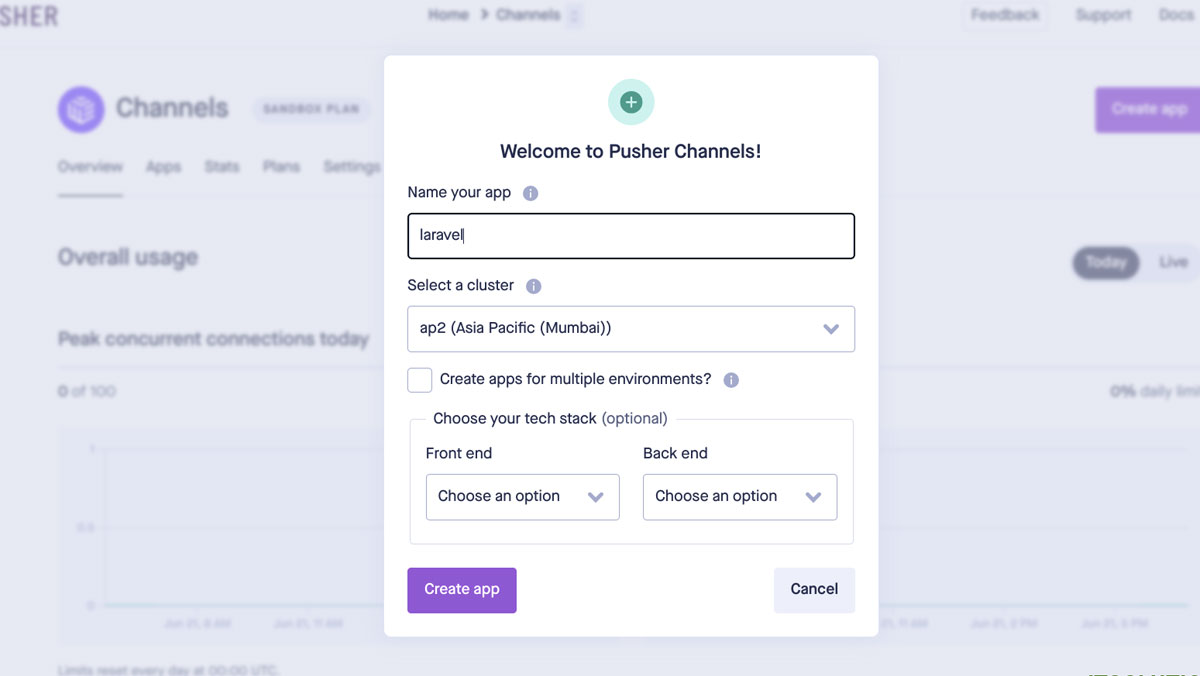Open the Stats tab

[x=222, y=167]
